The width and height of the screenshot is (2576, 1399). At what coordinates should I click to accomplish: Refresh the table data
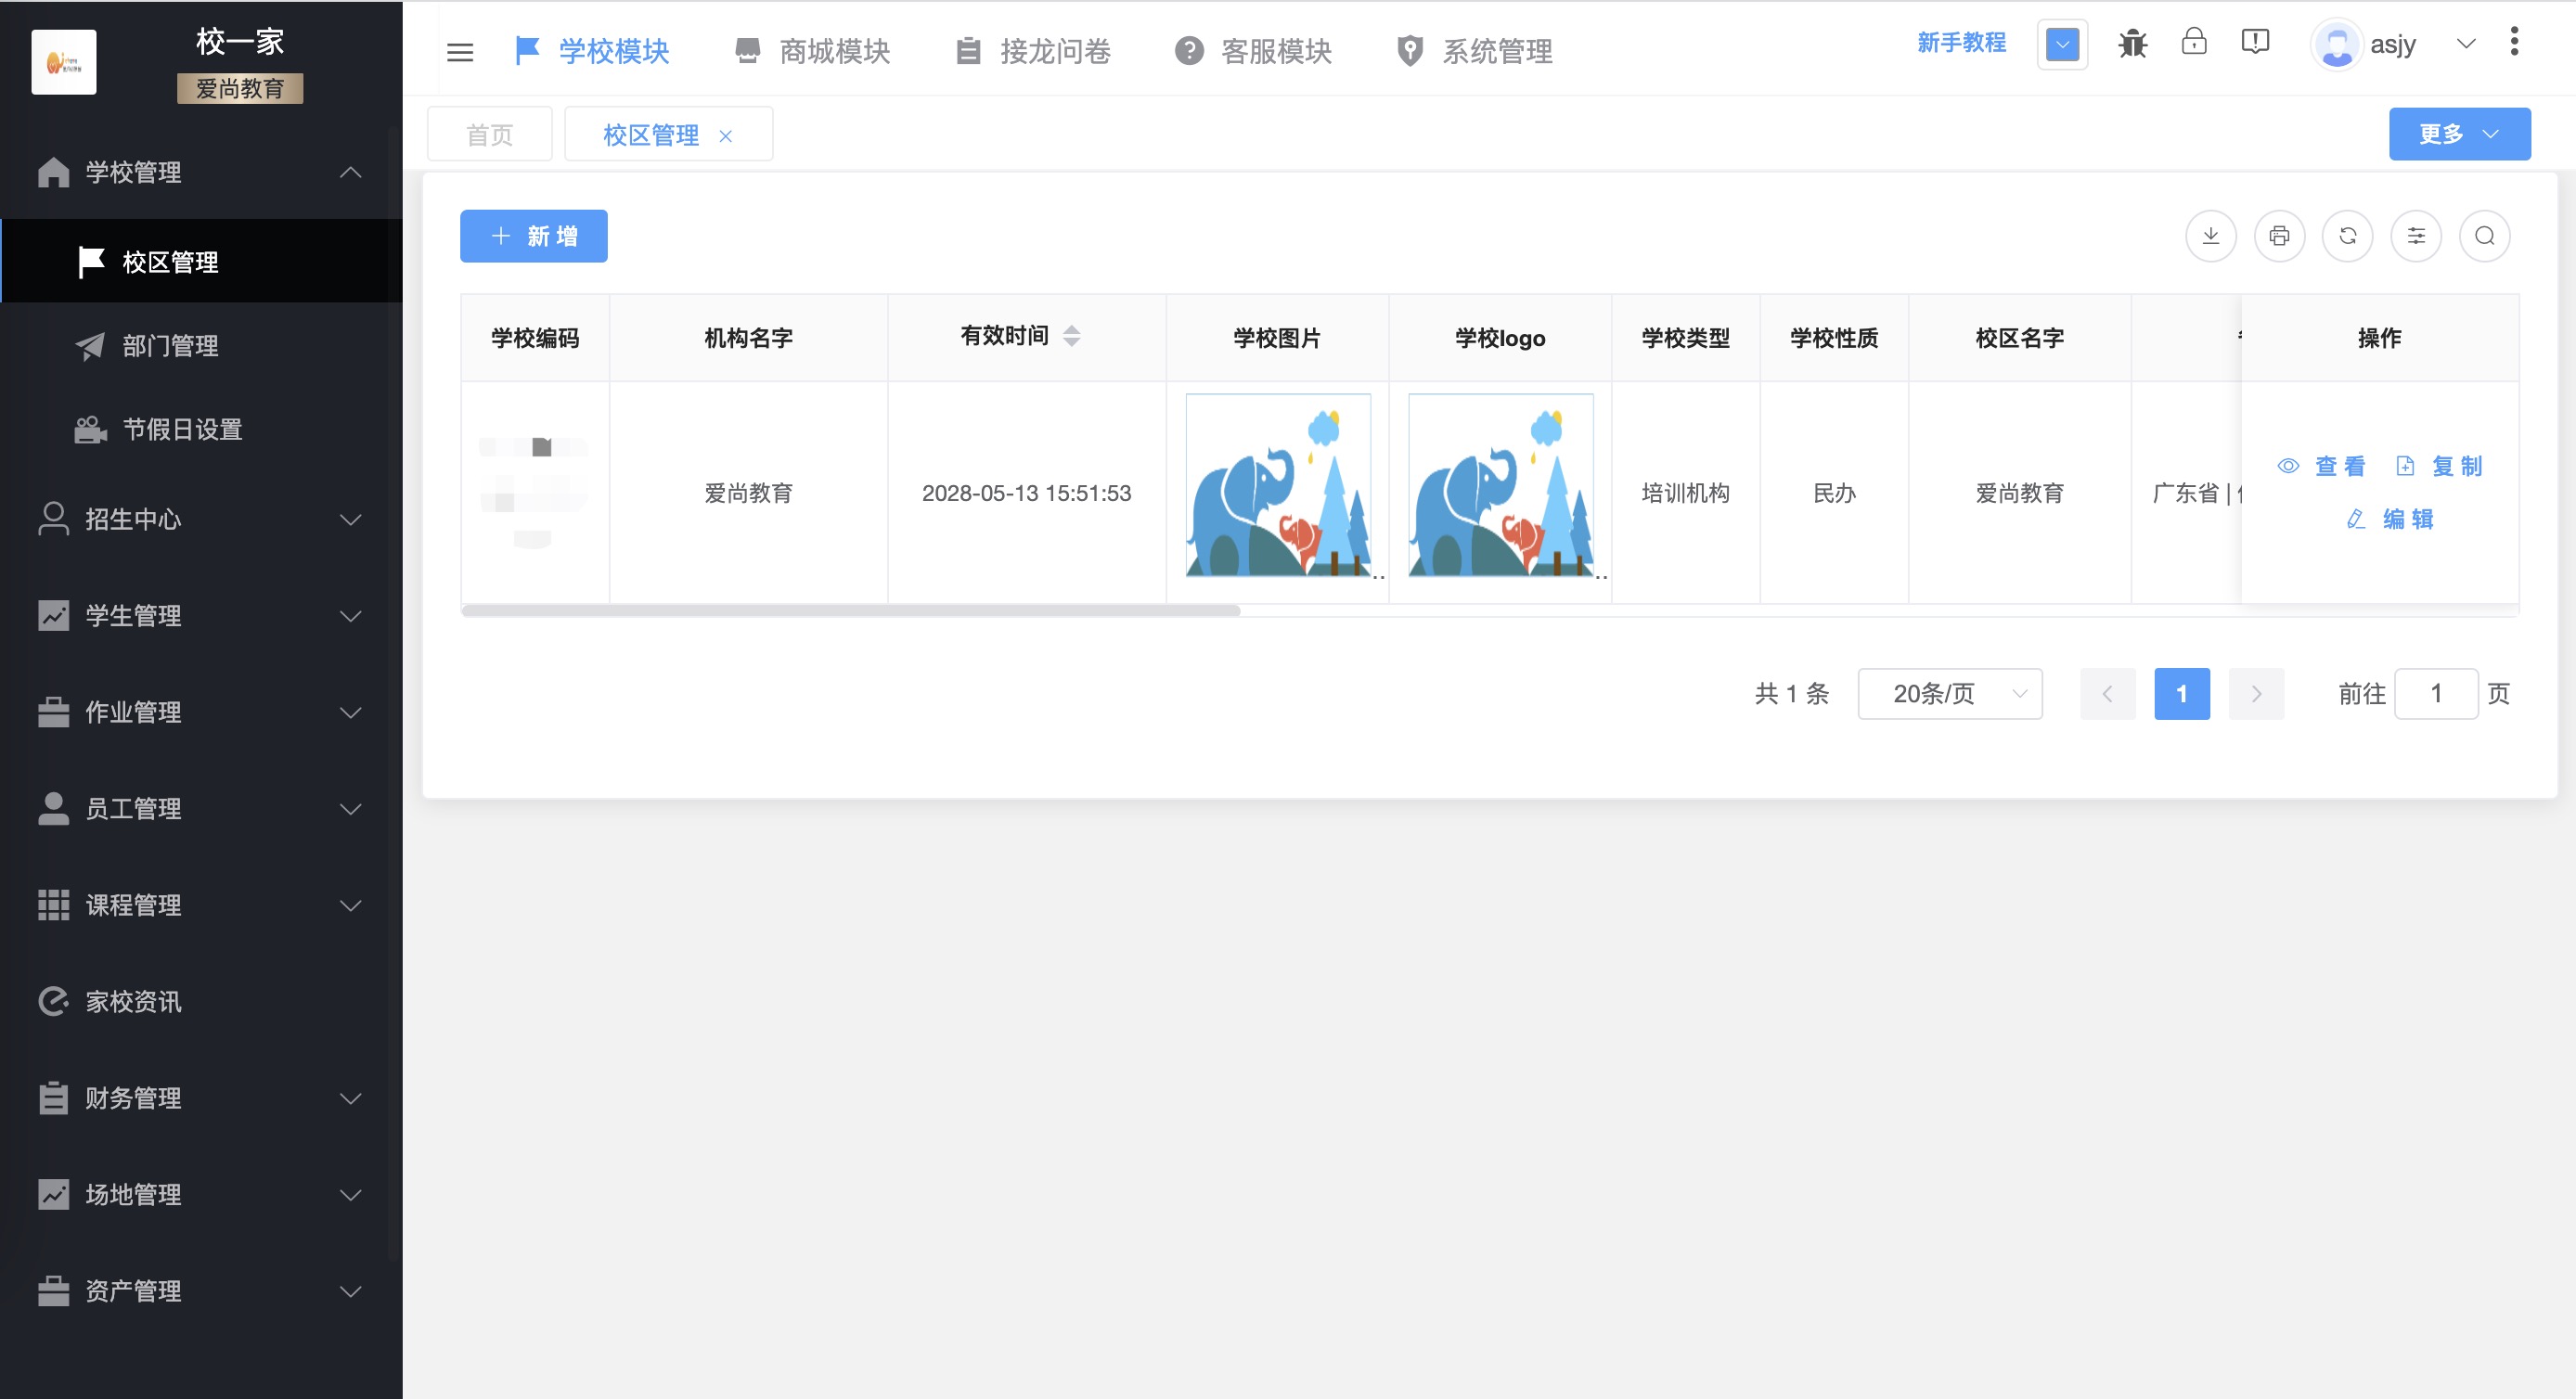point(2348,236)
